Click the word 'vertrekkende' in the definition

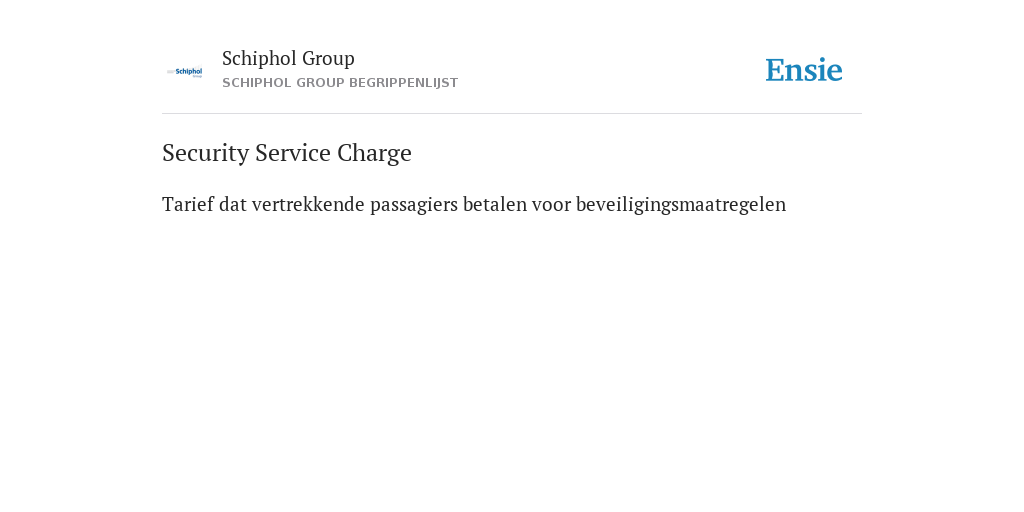308,204
